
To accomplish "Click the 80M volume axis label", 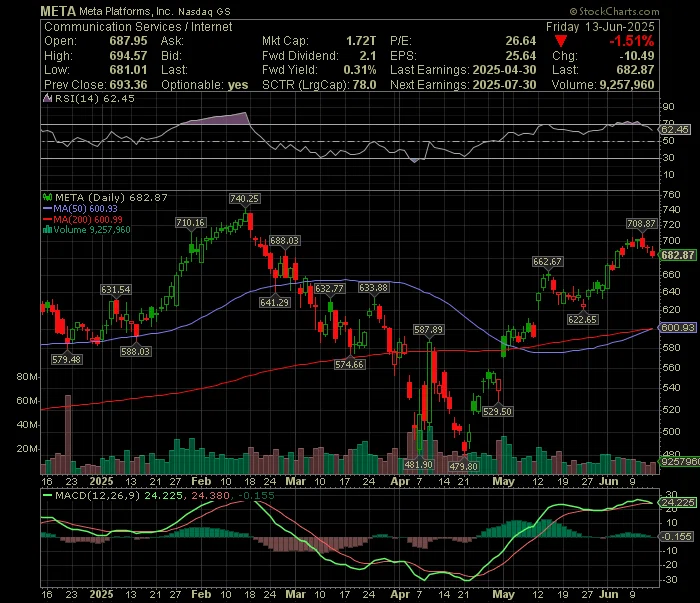I will (x=27, y=377).
